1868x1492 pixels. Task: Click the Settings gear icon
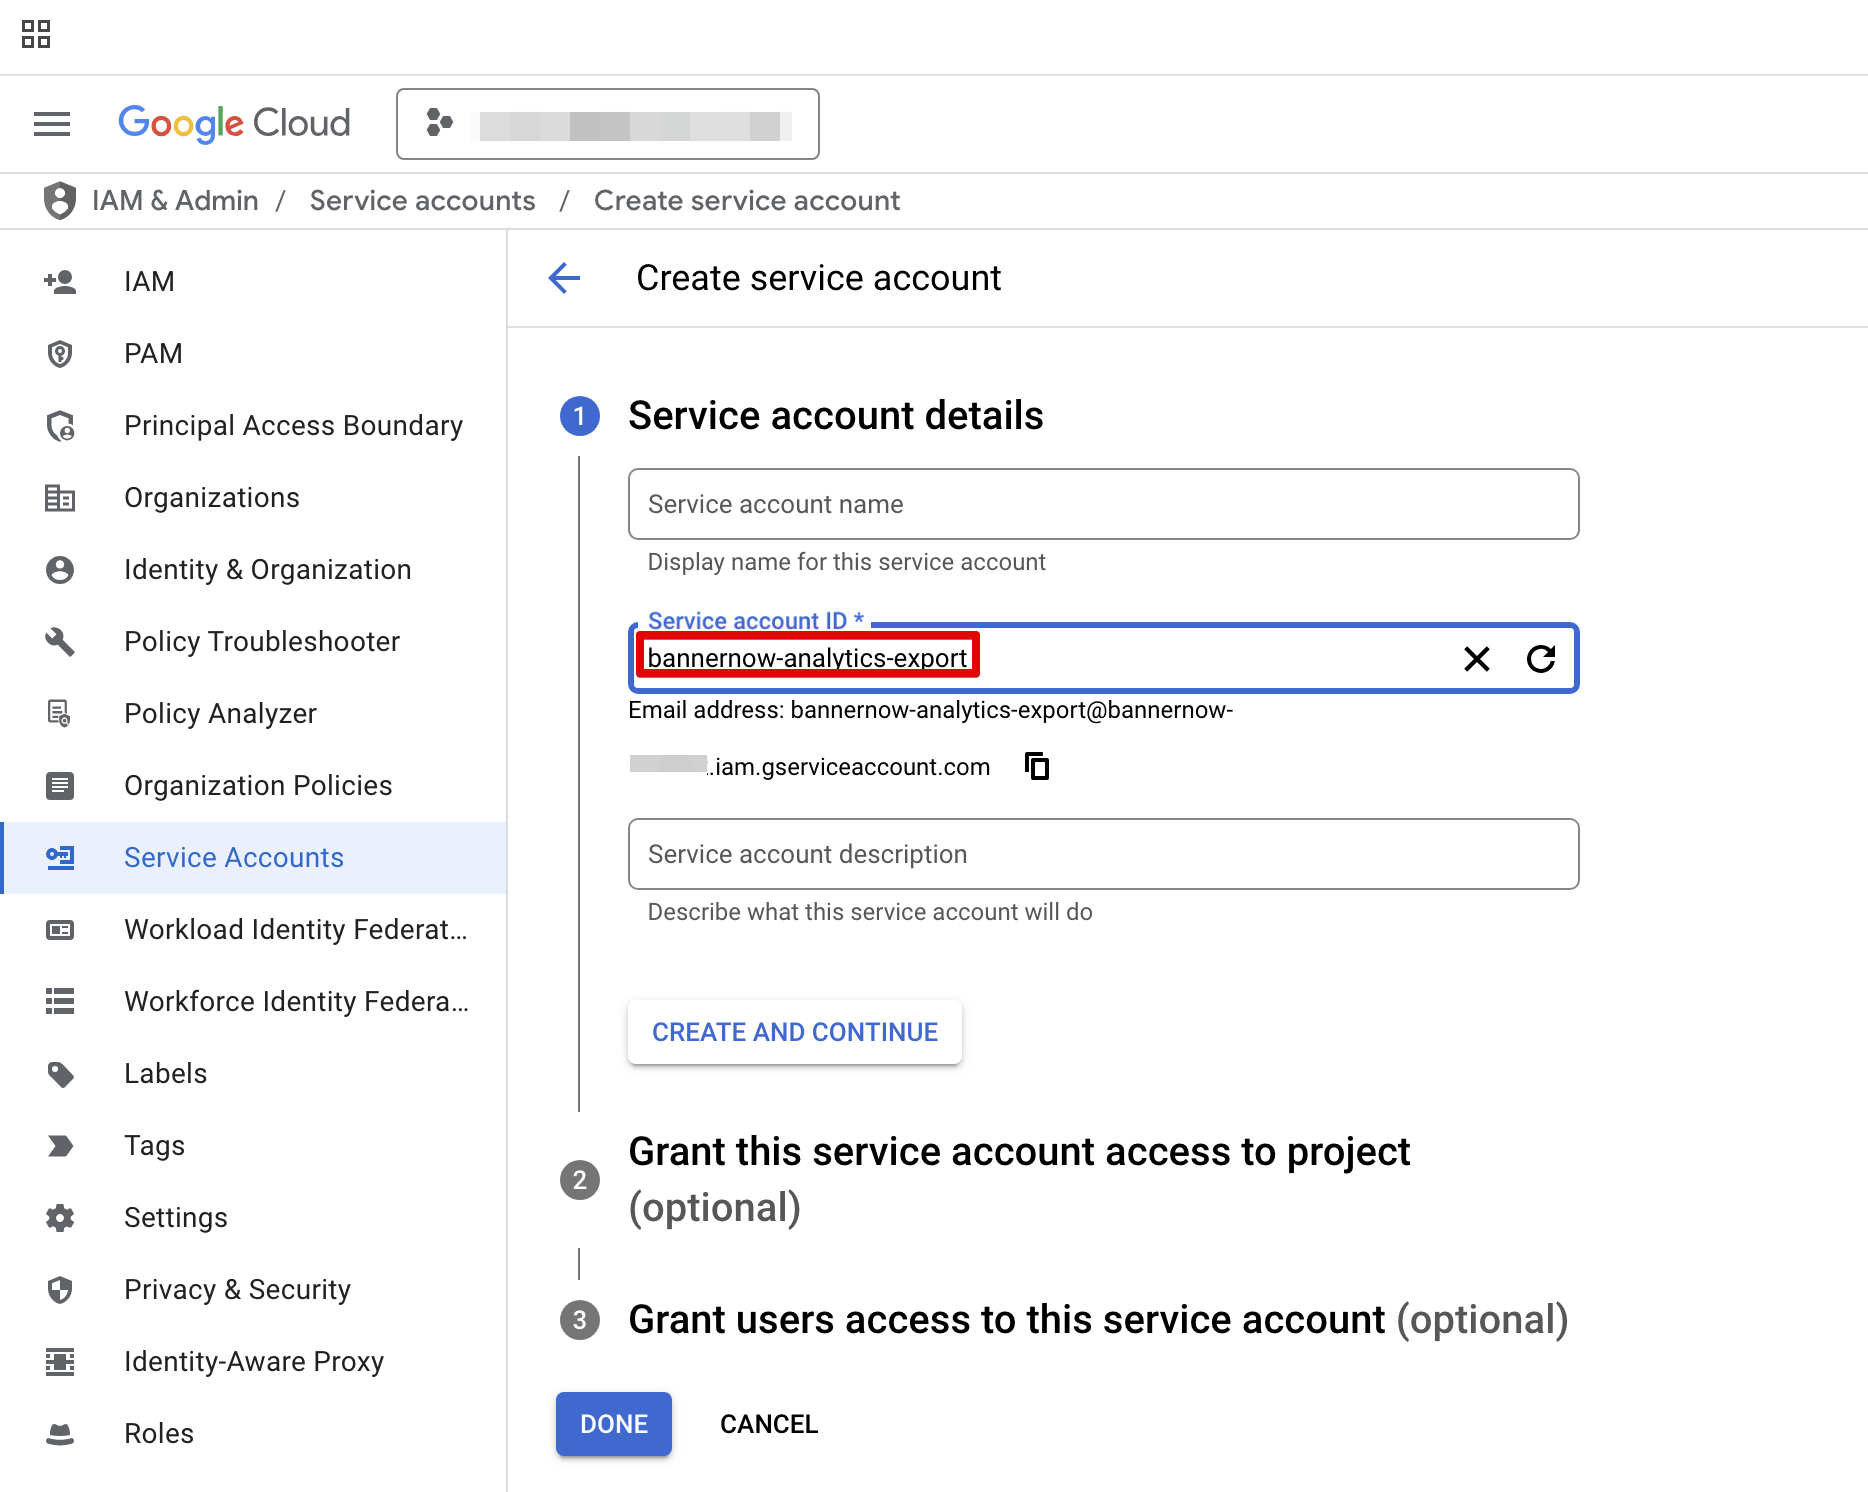[60, 1218]
